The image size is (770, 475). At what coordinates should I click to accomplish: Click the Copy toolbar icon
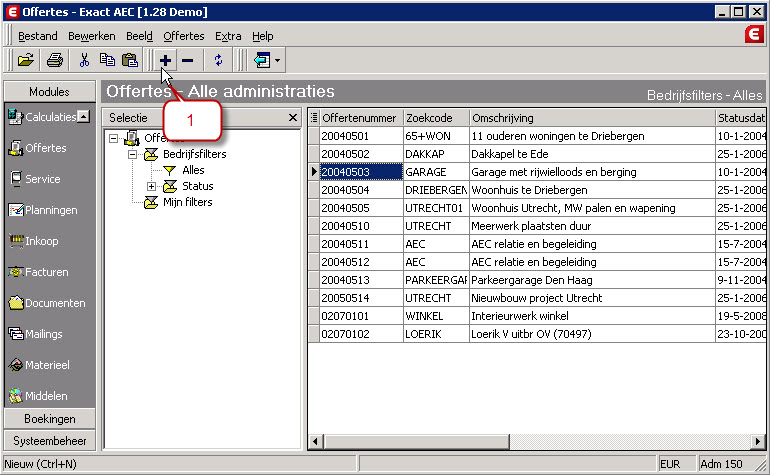106,60
